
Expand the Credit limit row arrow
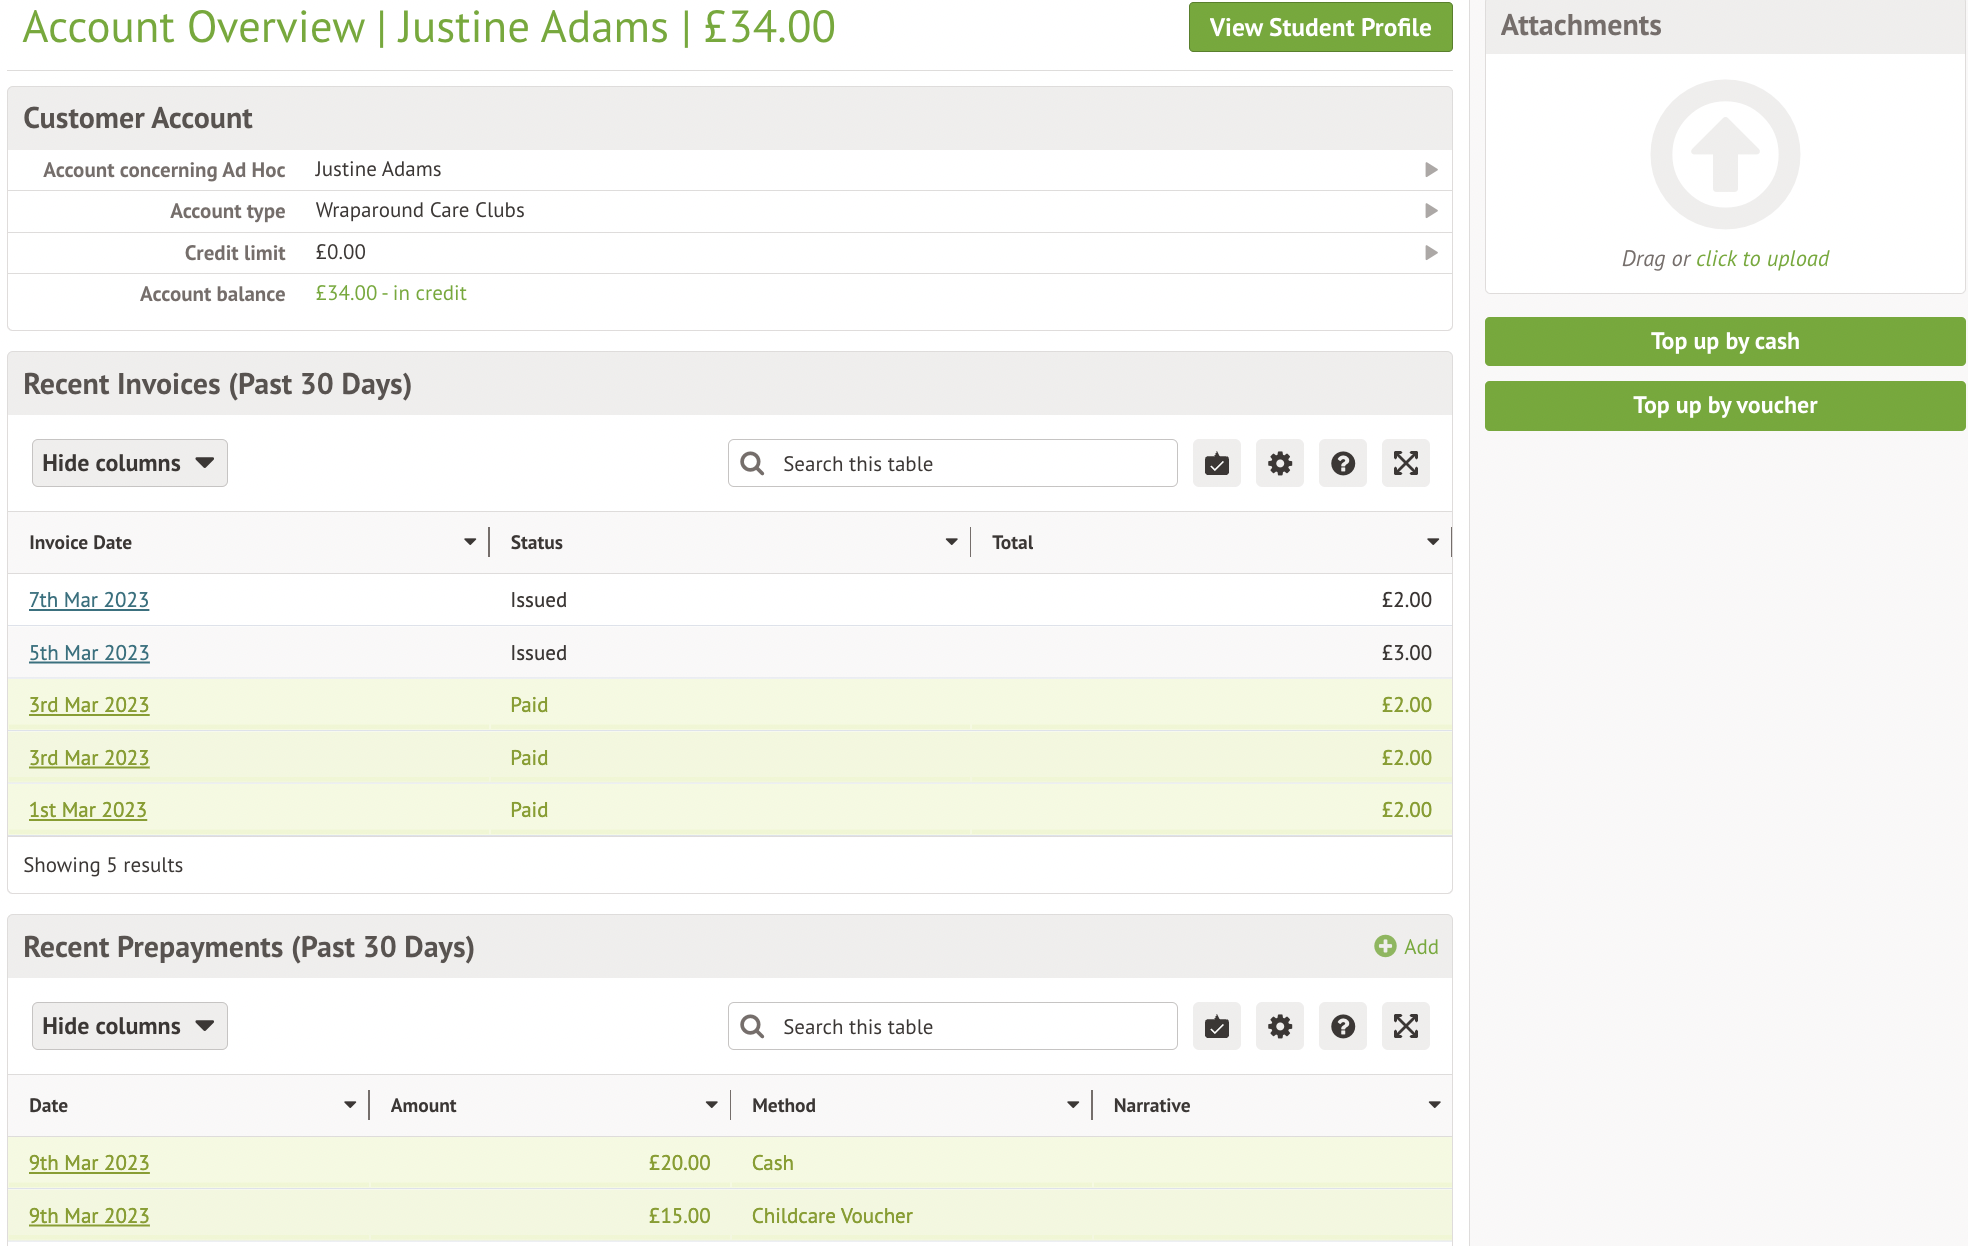1431,253
